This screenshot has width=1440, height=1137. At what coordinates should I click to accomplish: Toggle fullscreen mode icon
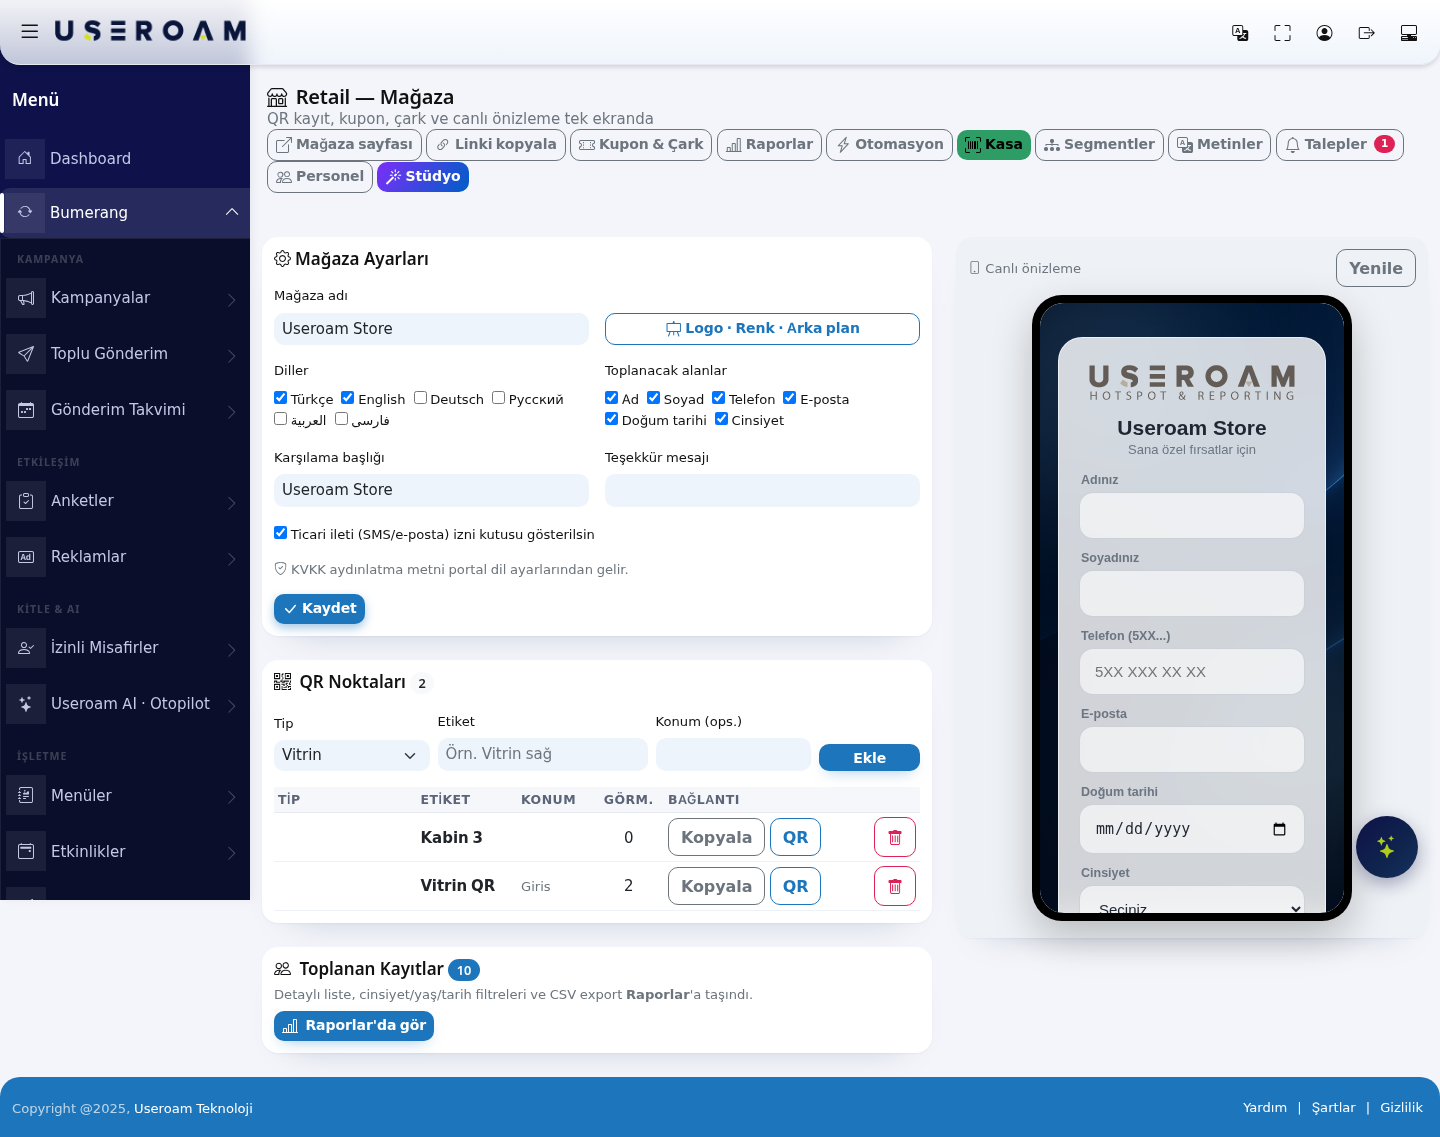[x=1282, y=33]
